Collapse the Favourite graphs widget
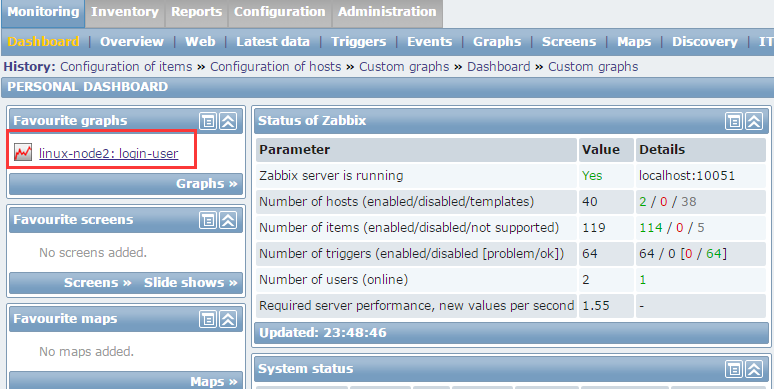774x389 pixels. coord(228,121)
